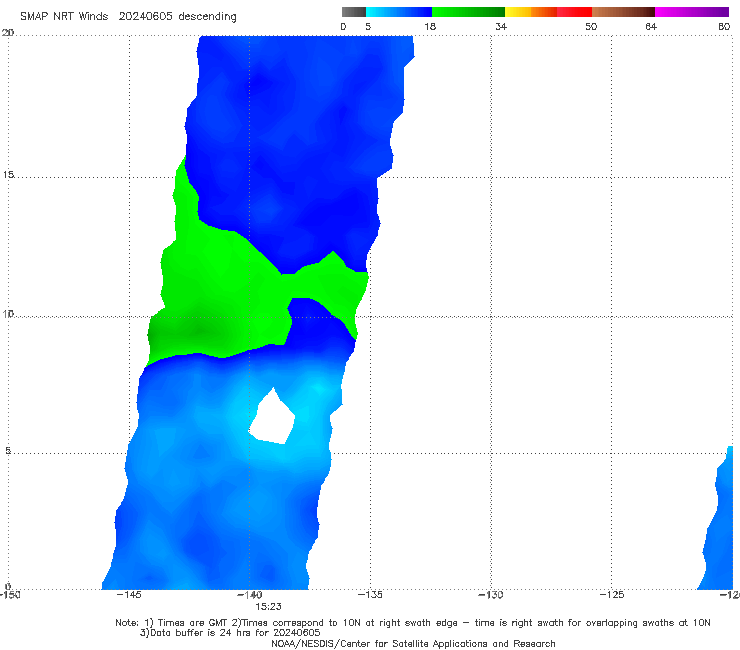Click the 'Data buffer is 24 hrs' note
Screen dimensions: 740x650
coord(230,633)
